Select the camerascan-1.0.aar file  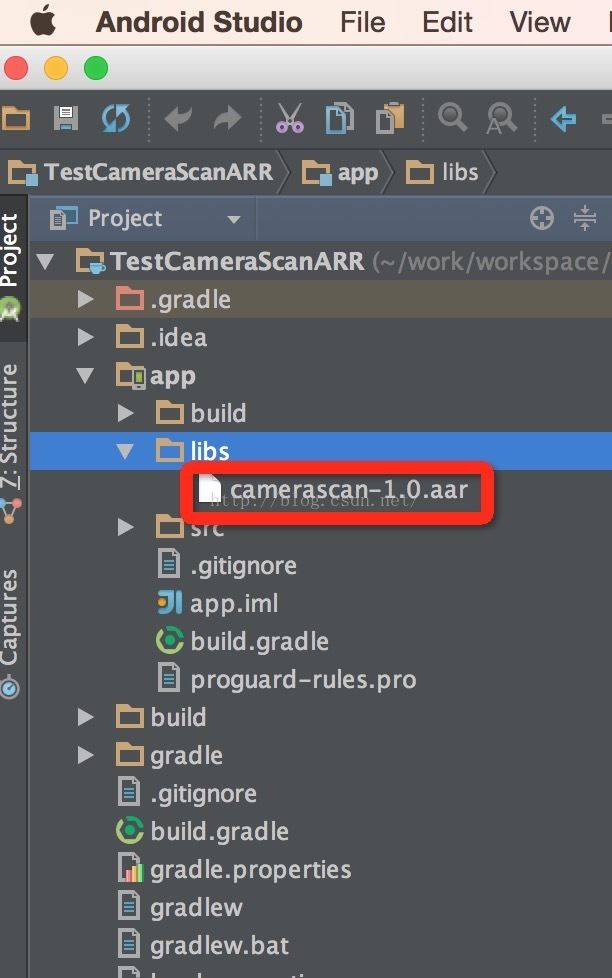coord(348,490)
